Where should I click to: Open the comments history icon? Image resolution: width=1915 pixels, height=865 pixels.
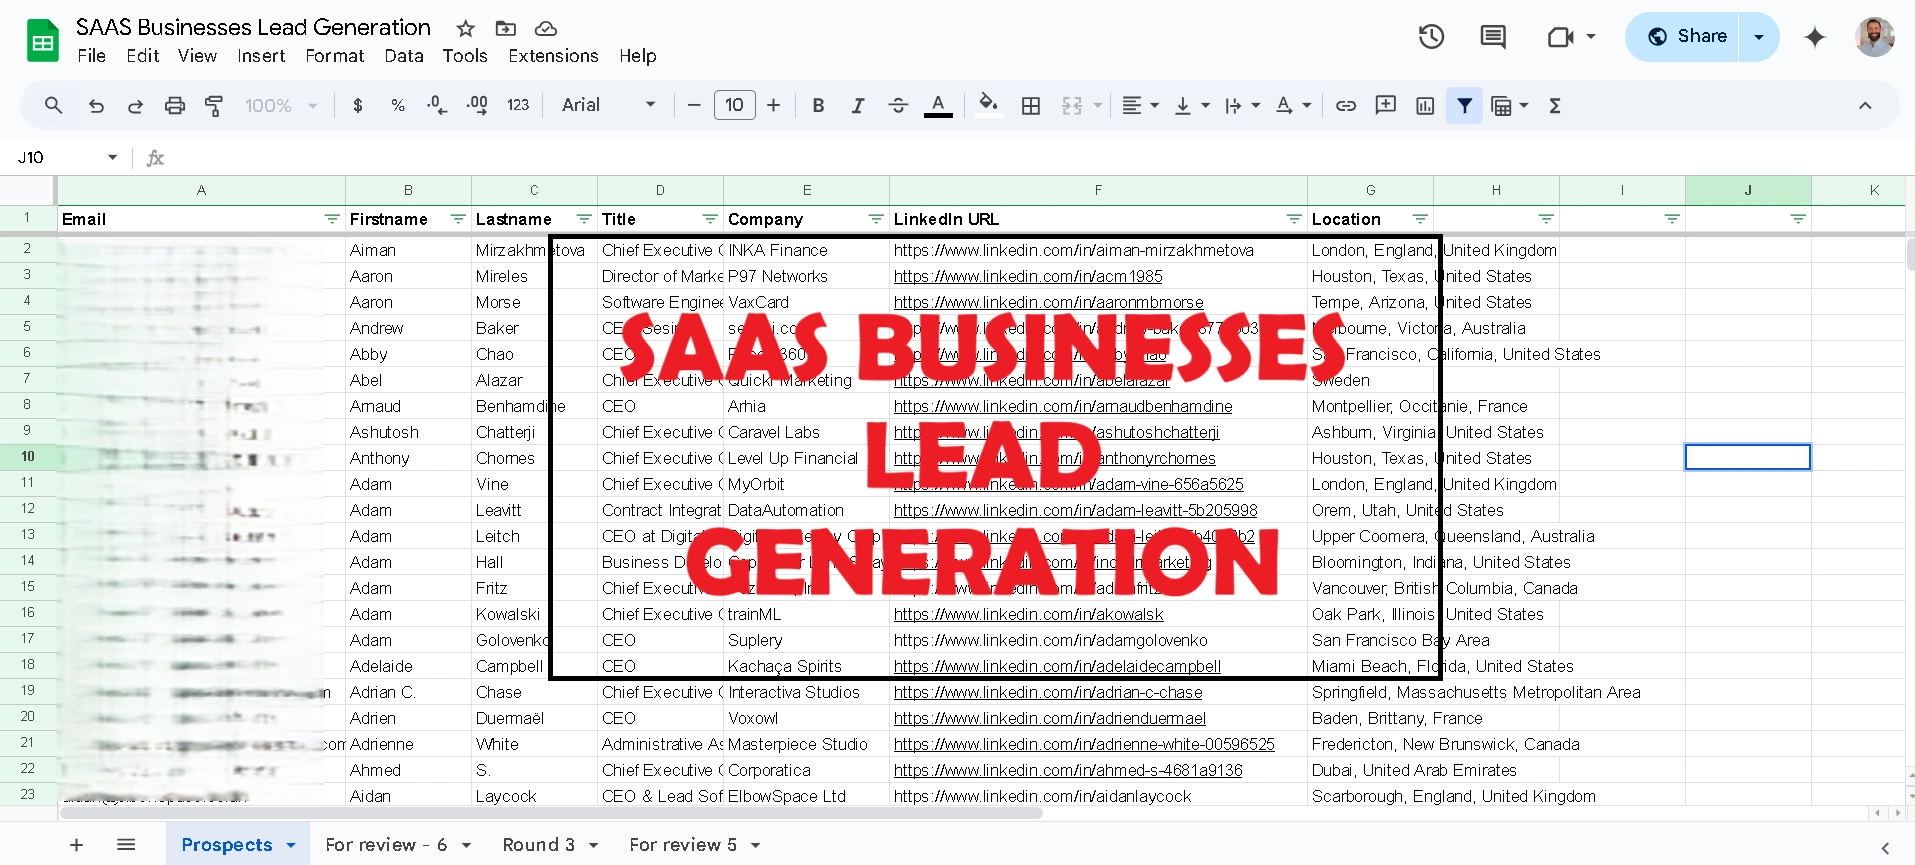tap(1492, 37)
